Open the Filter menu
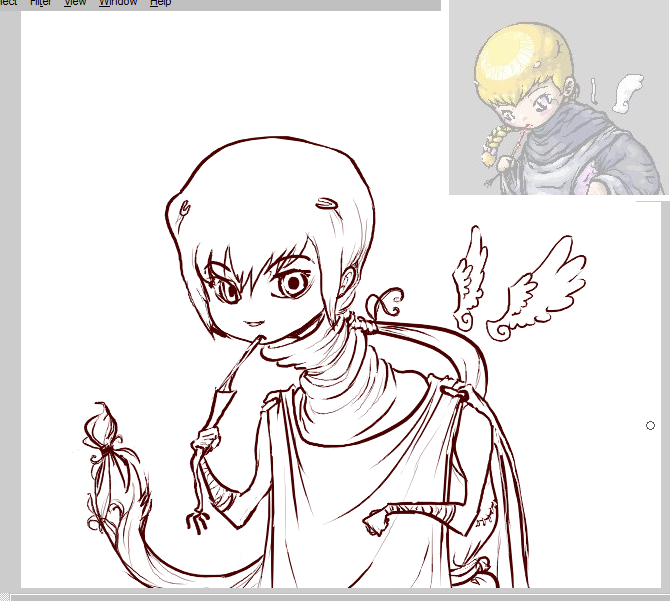 40,3
